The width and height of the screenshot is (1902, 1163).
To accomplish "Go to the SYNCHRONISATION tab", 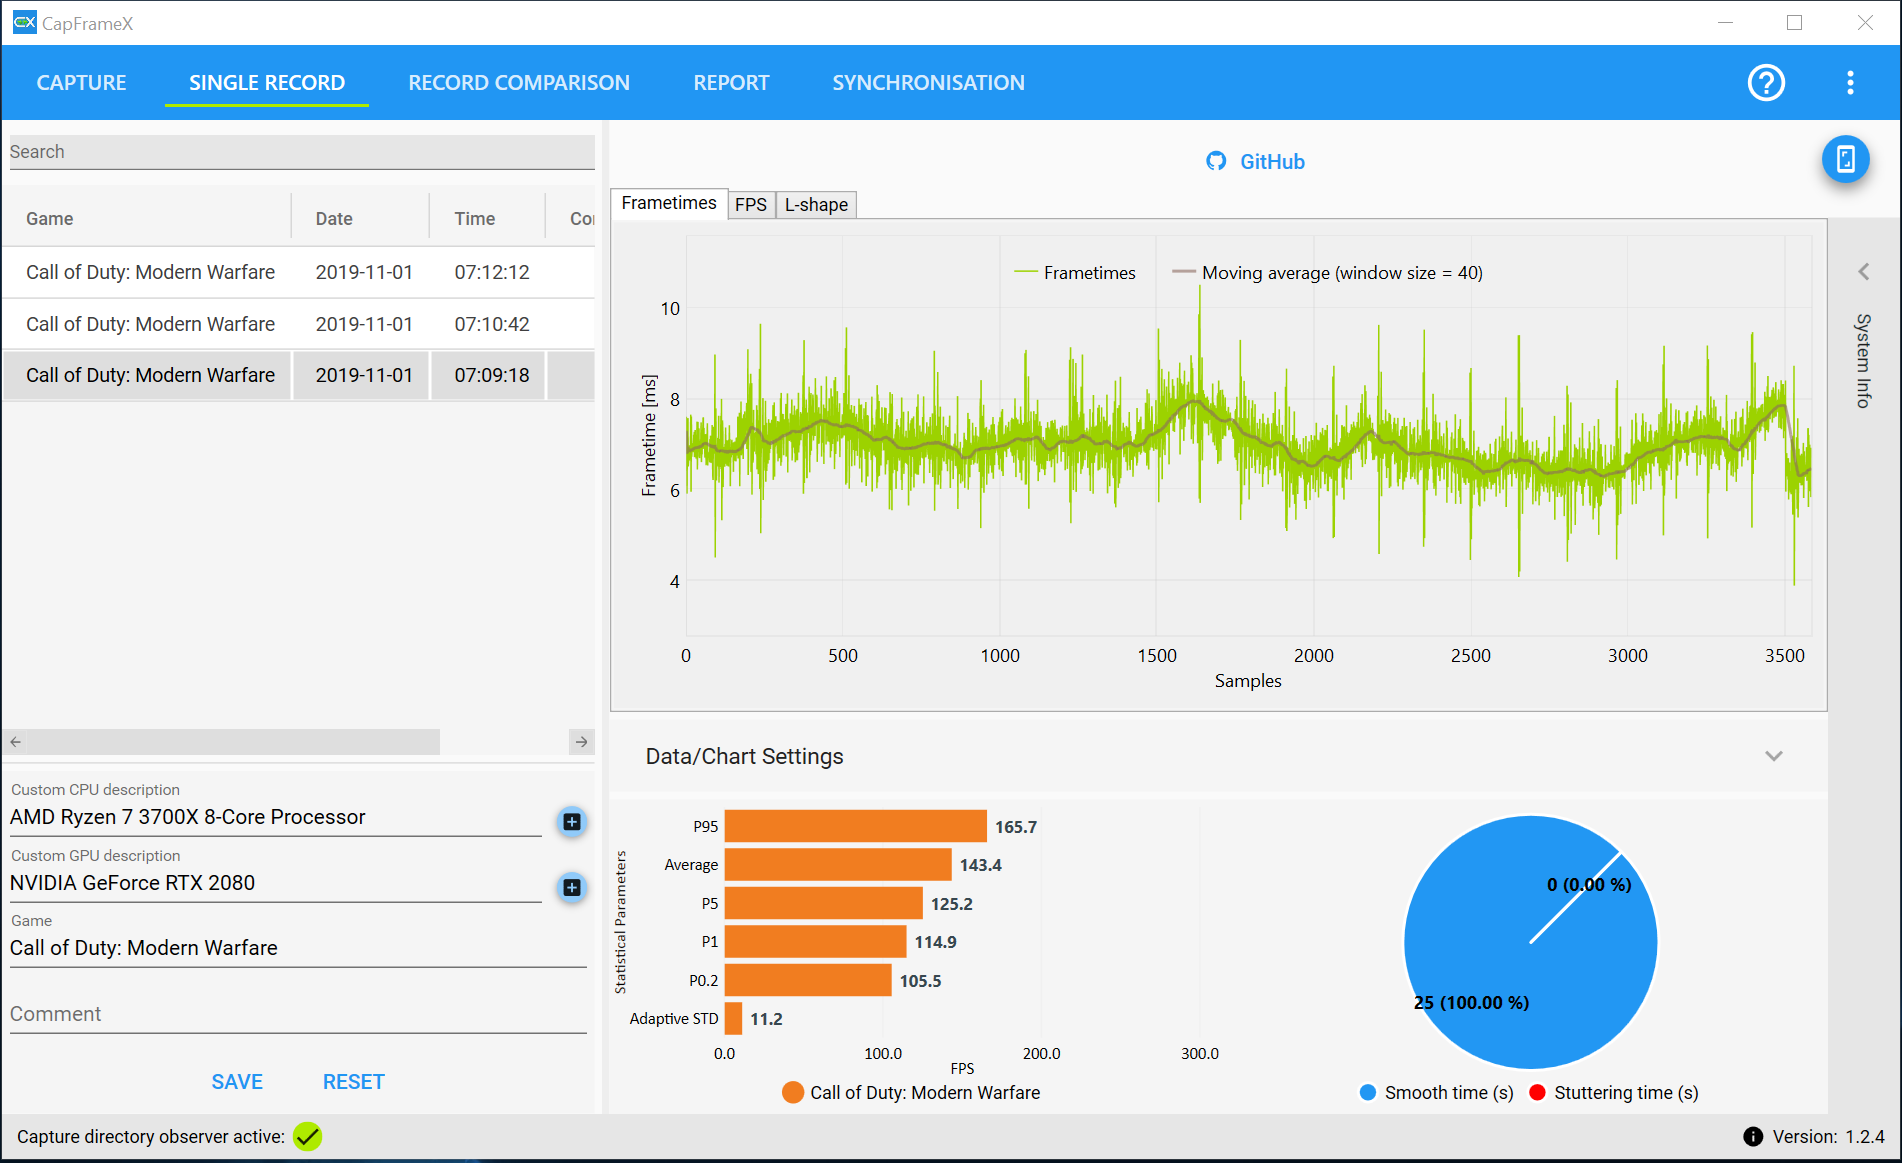I will 928,83.
